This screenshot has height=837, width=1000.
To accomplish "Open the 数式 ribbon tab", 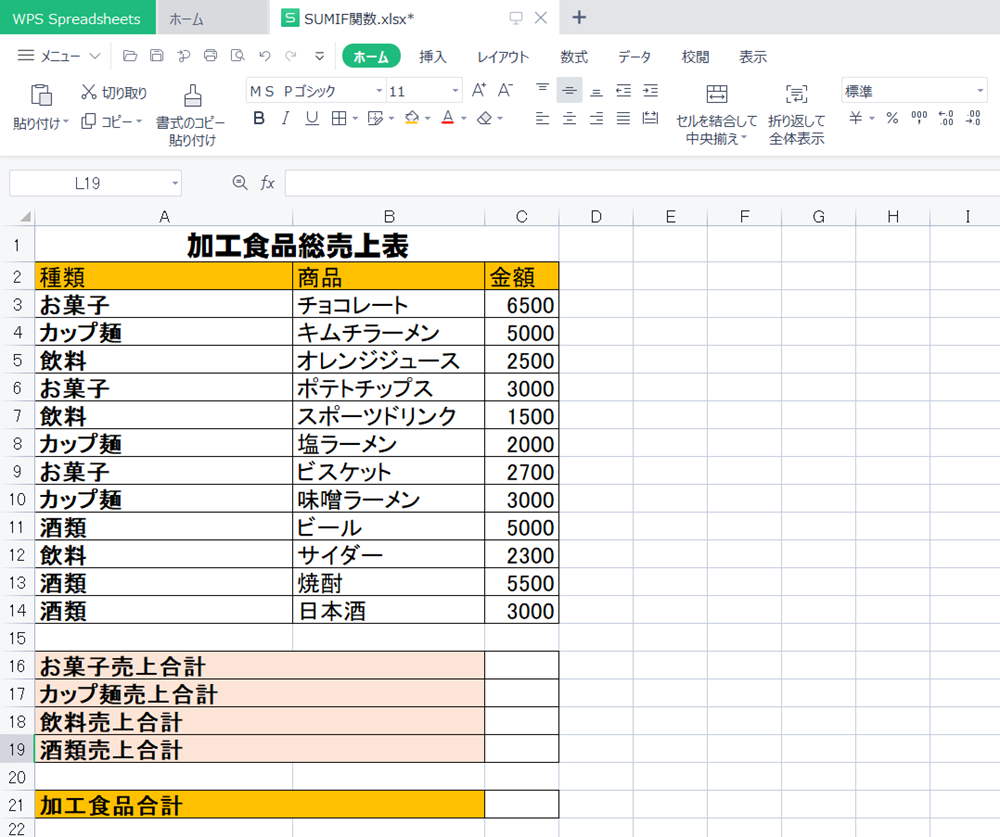I will pos(574,56).
